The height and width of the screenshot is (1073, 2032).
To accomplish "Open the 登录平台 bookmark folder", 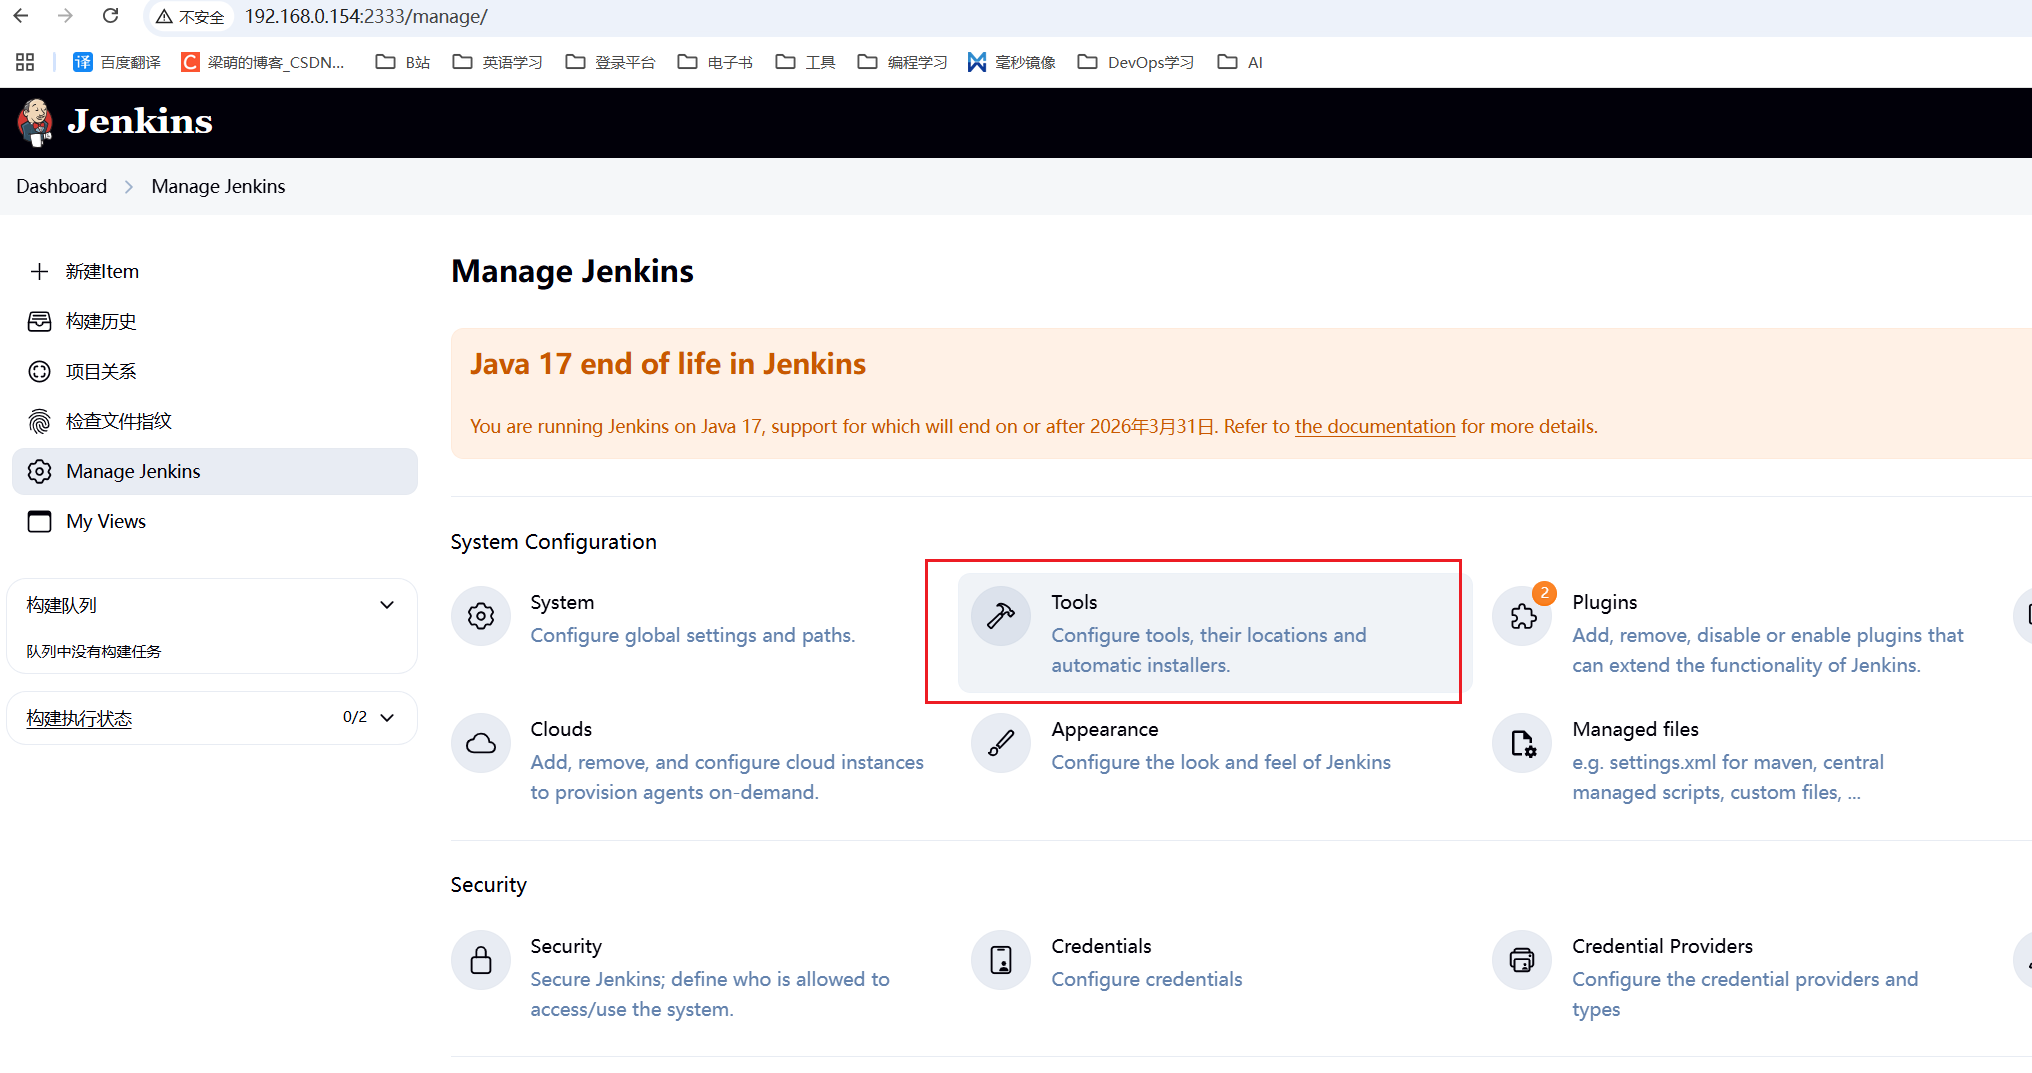I will (610, 62).
